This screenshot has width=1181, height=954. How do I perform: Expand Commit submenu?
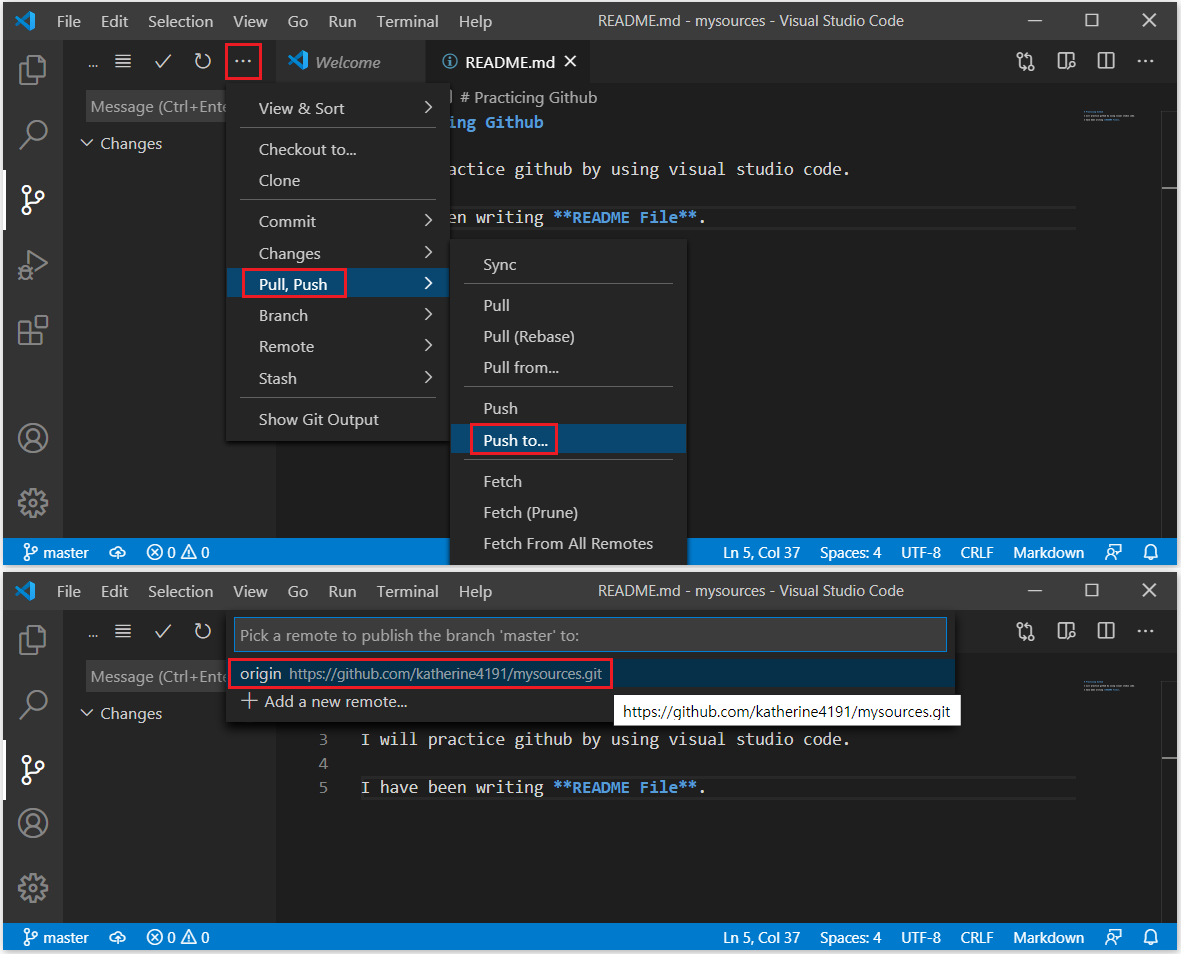point(337,221)
